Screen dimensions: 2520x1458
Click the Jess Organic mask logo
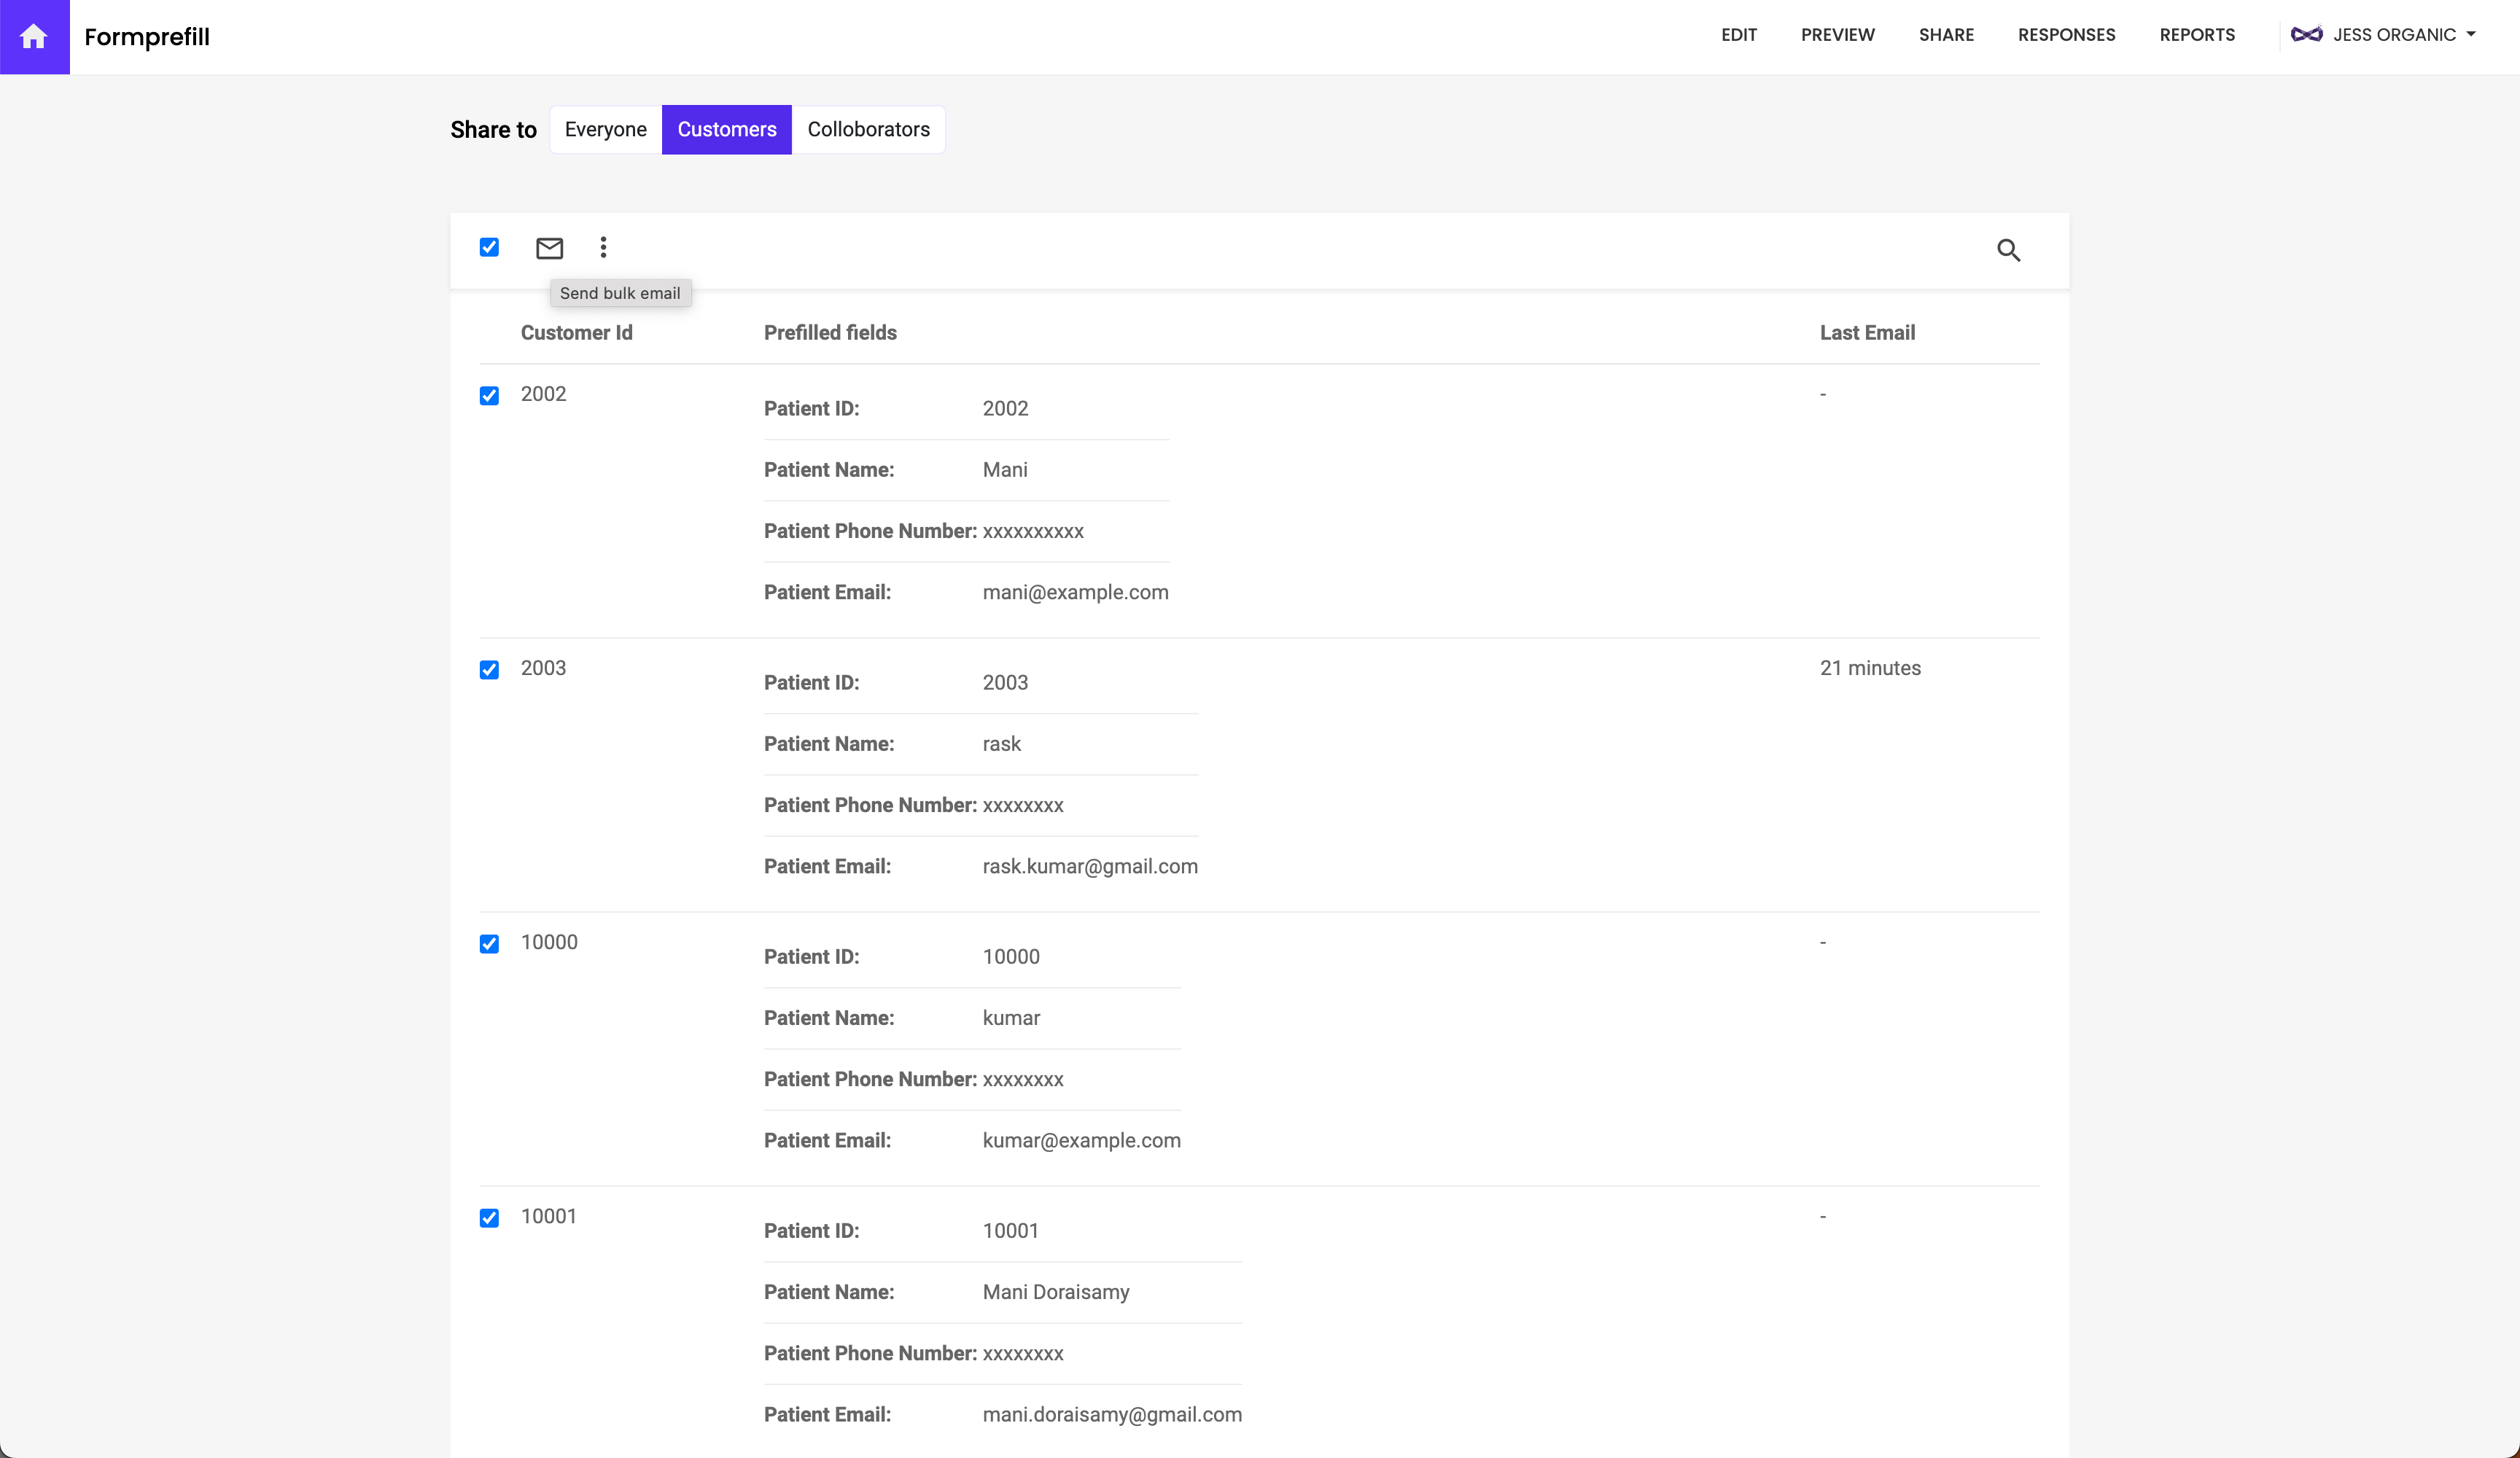point(2306,35)
